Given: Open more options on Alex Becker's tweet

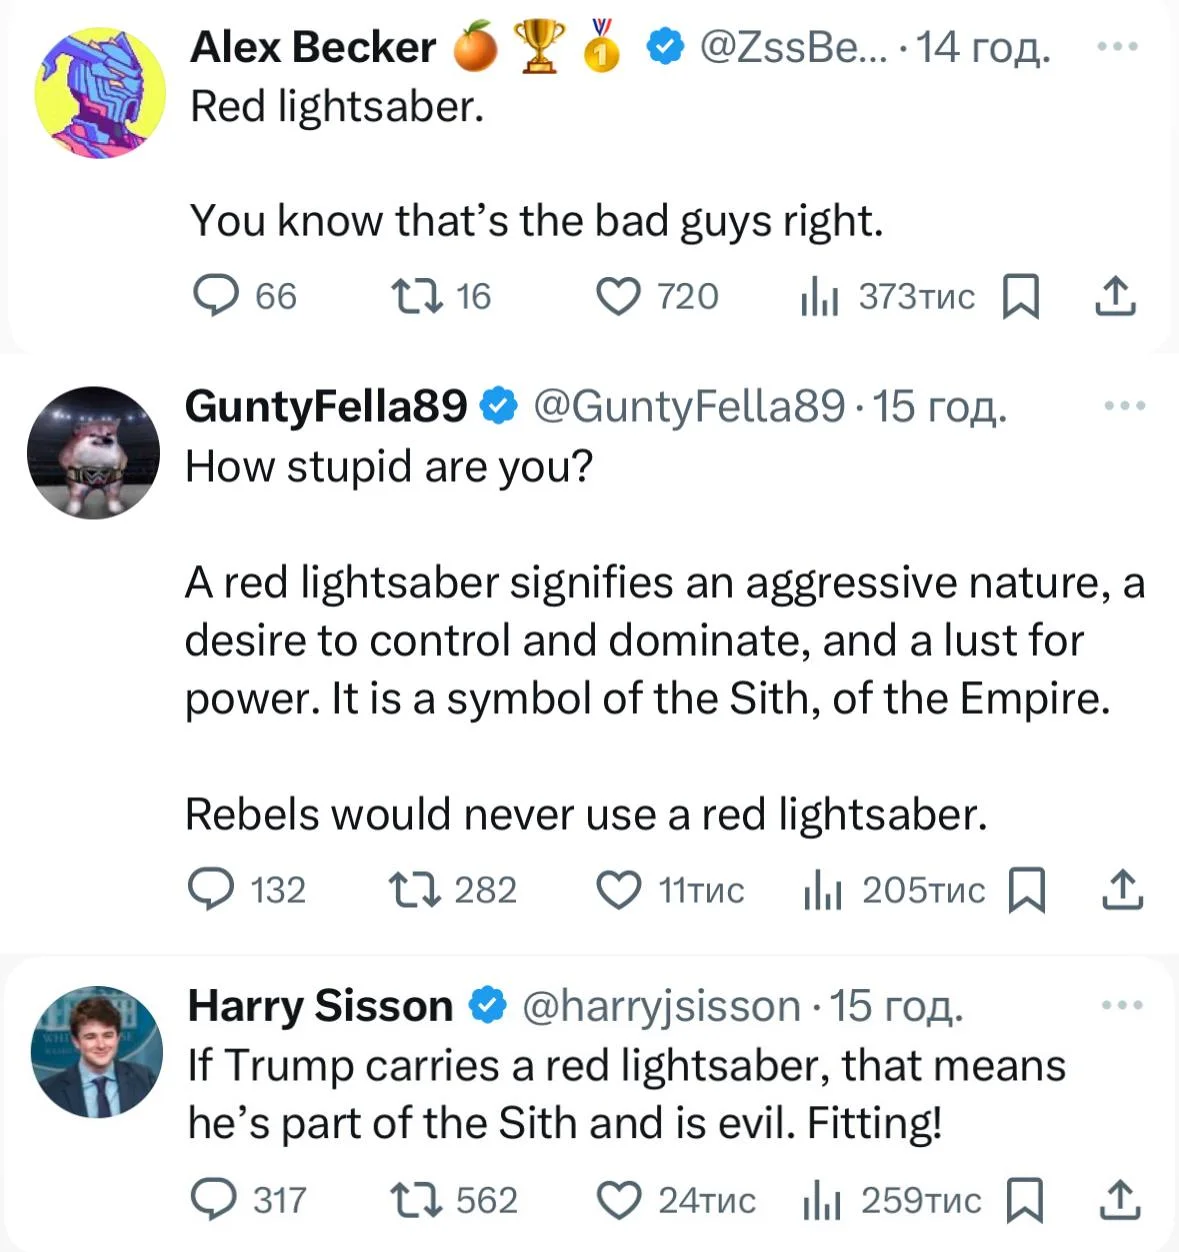Looking at the screenshot, I should 1118,46.
